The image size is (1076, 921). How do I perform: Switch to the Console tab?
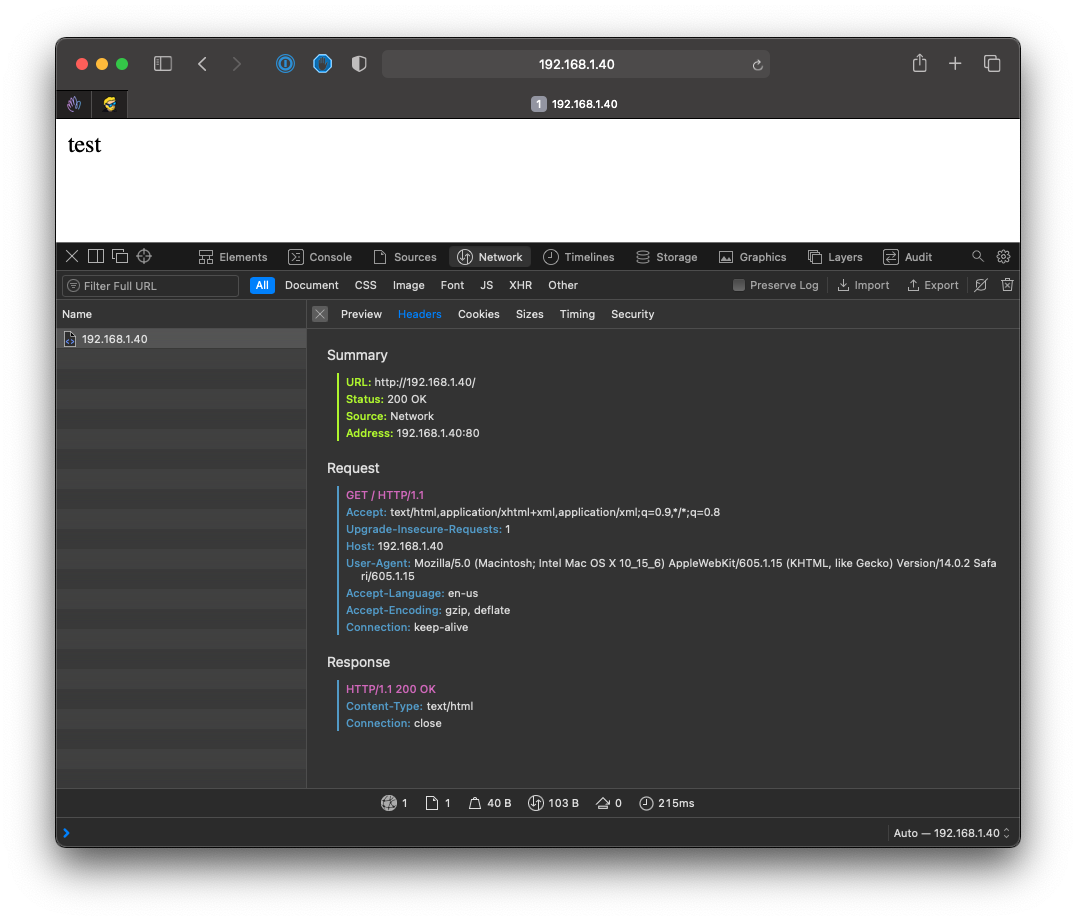tap(320, 257)
